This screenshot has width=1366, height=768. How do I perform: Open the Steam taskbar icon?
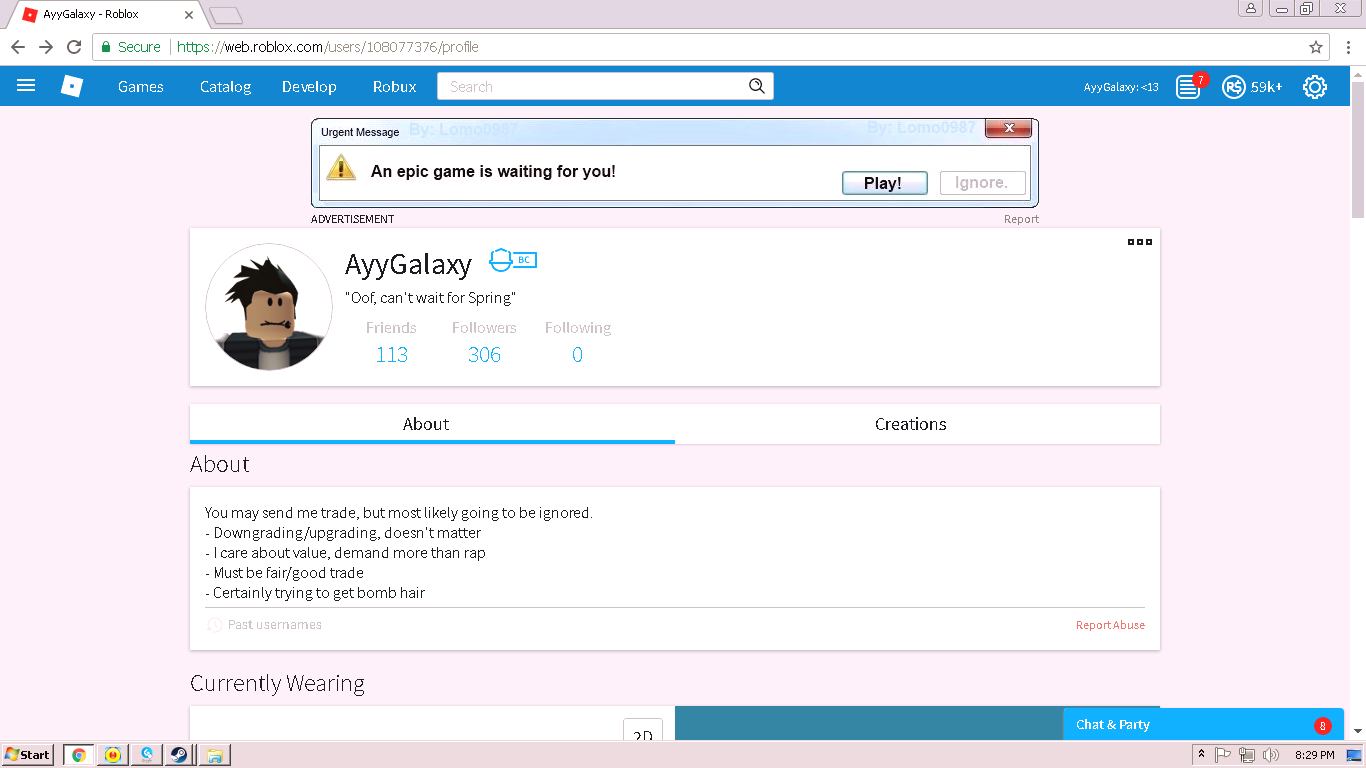[178, 755]
